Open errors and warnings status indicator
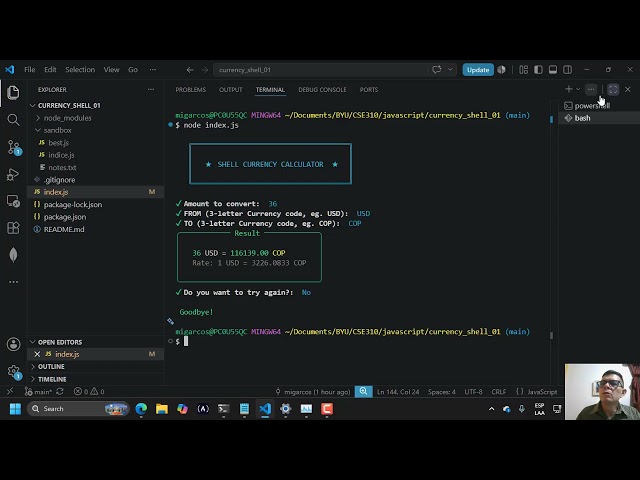 [89, 391]
